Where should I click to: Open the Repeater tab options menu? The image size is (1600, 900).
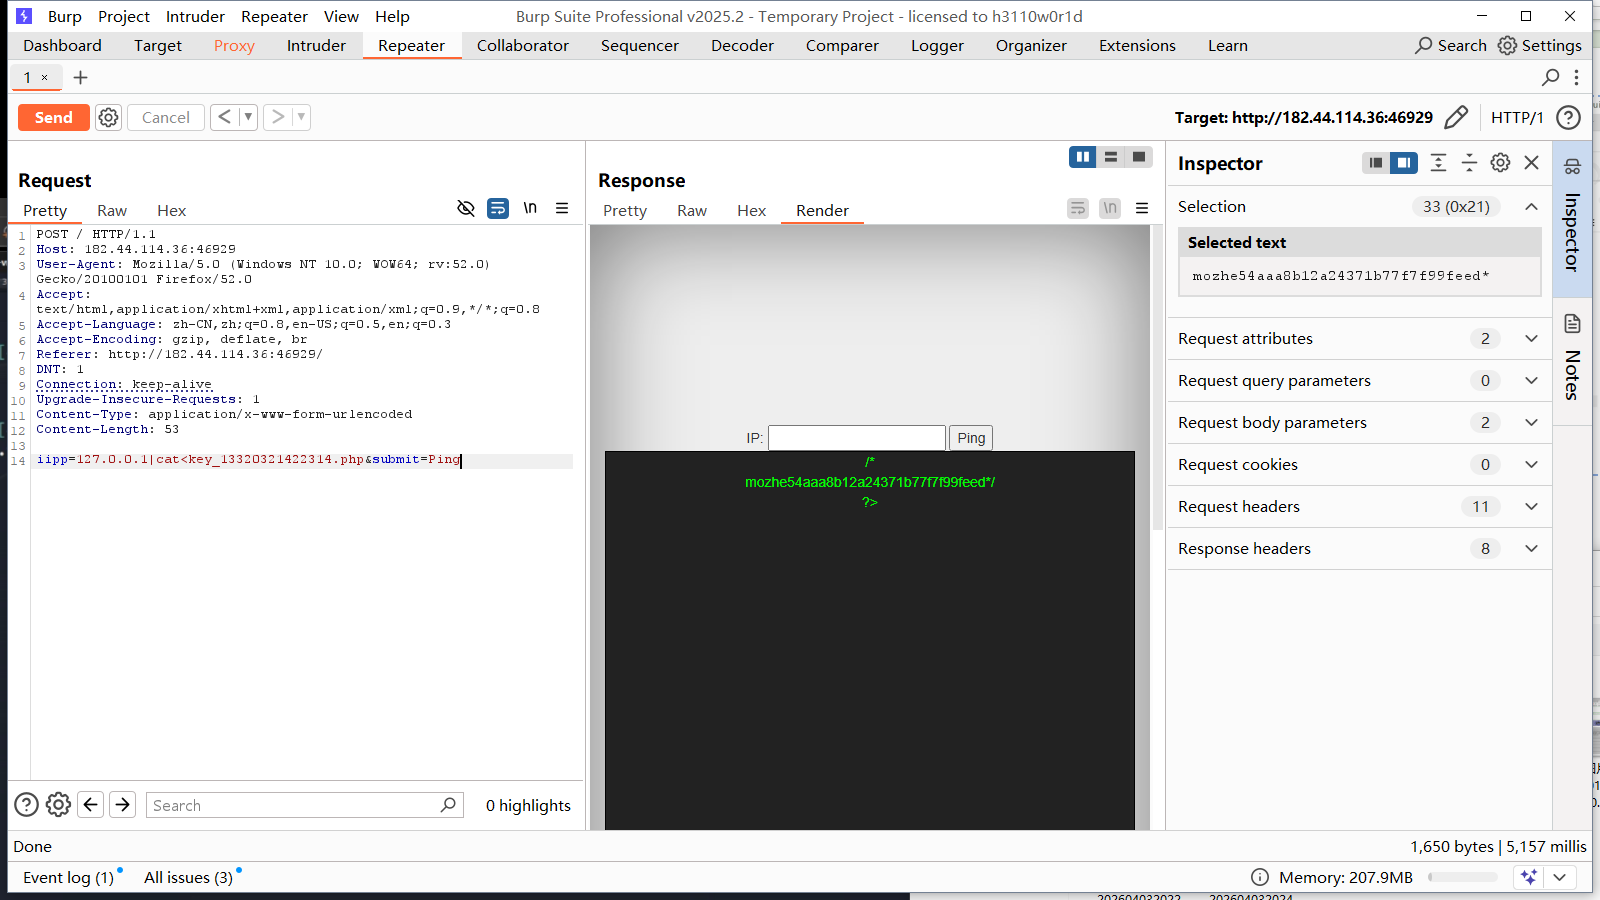coord(1576,77)
